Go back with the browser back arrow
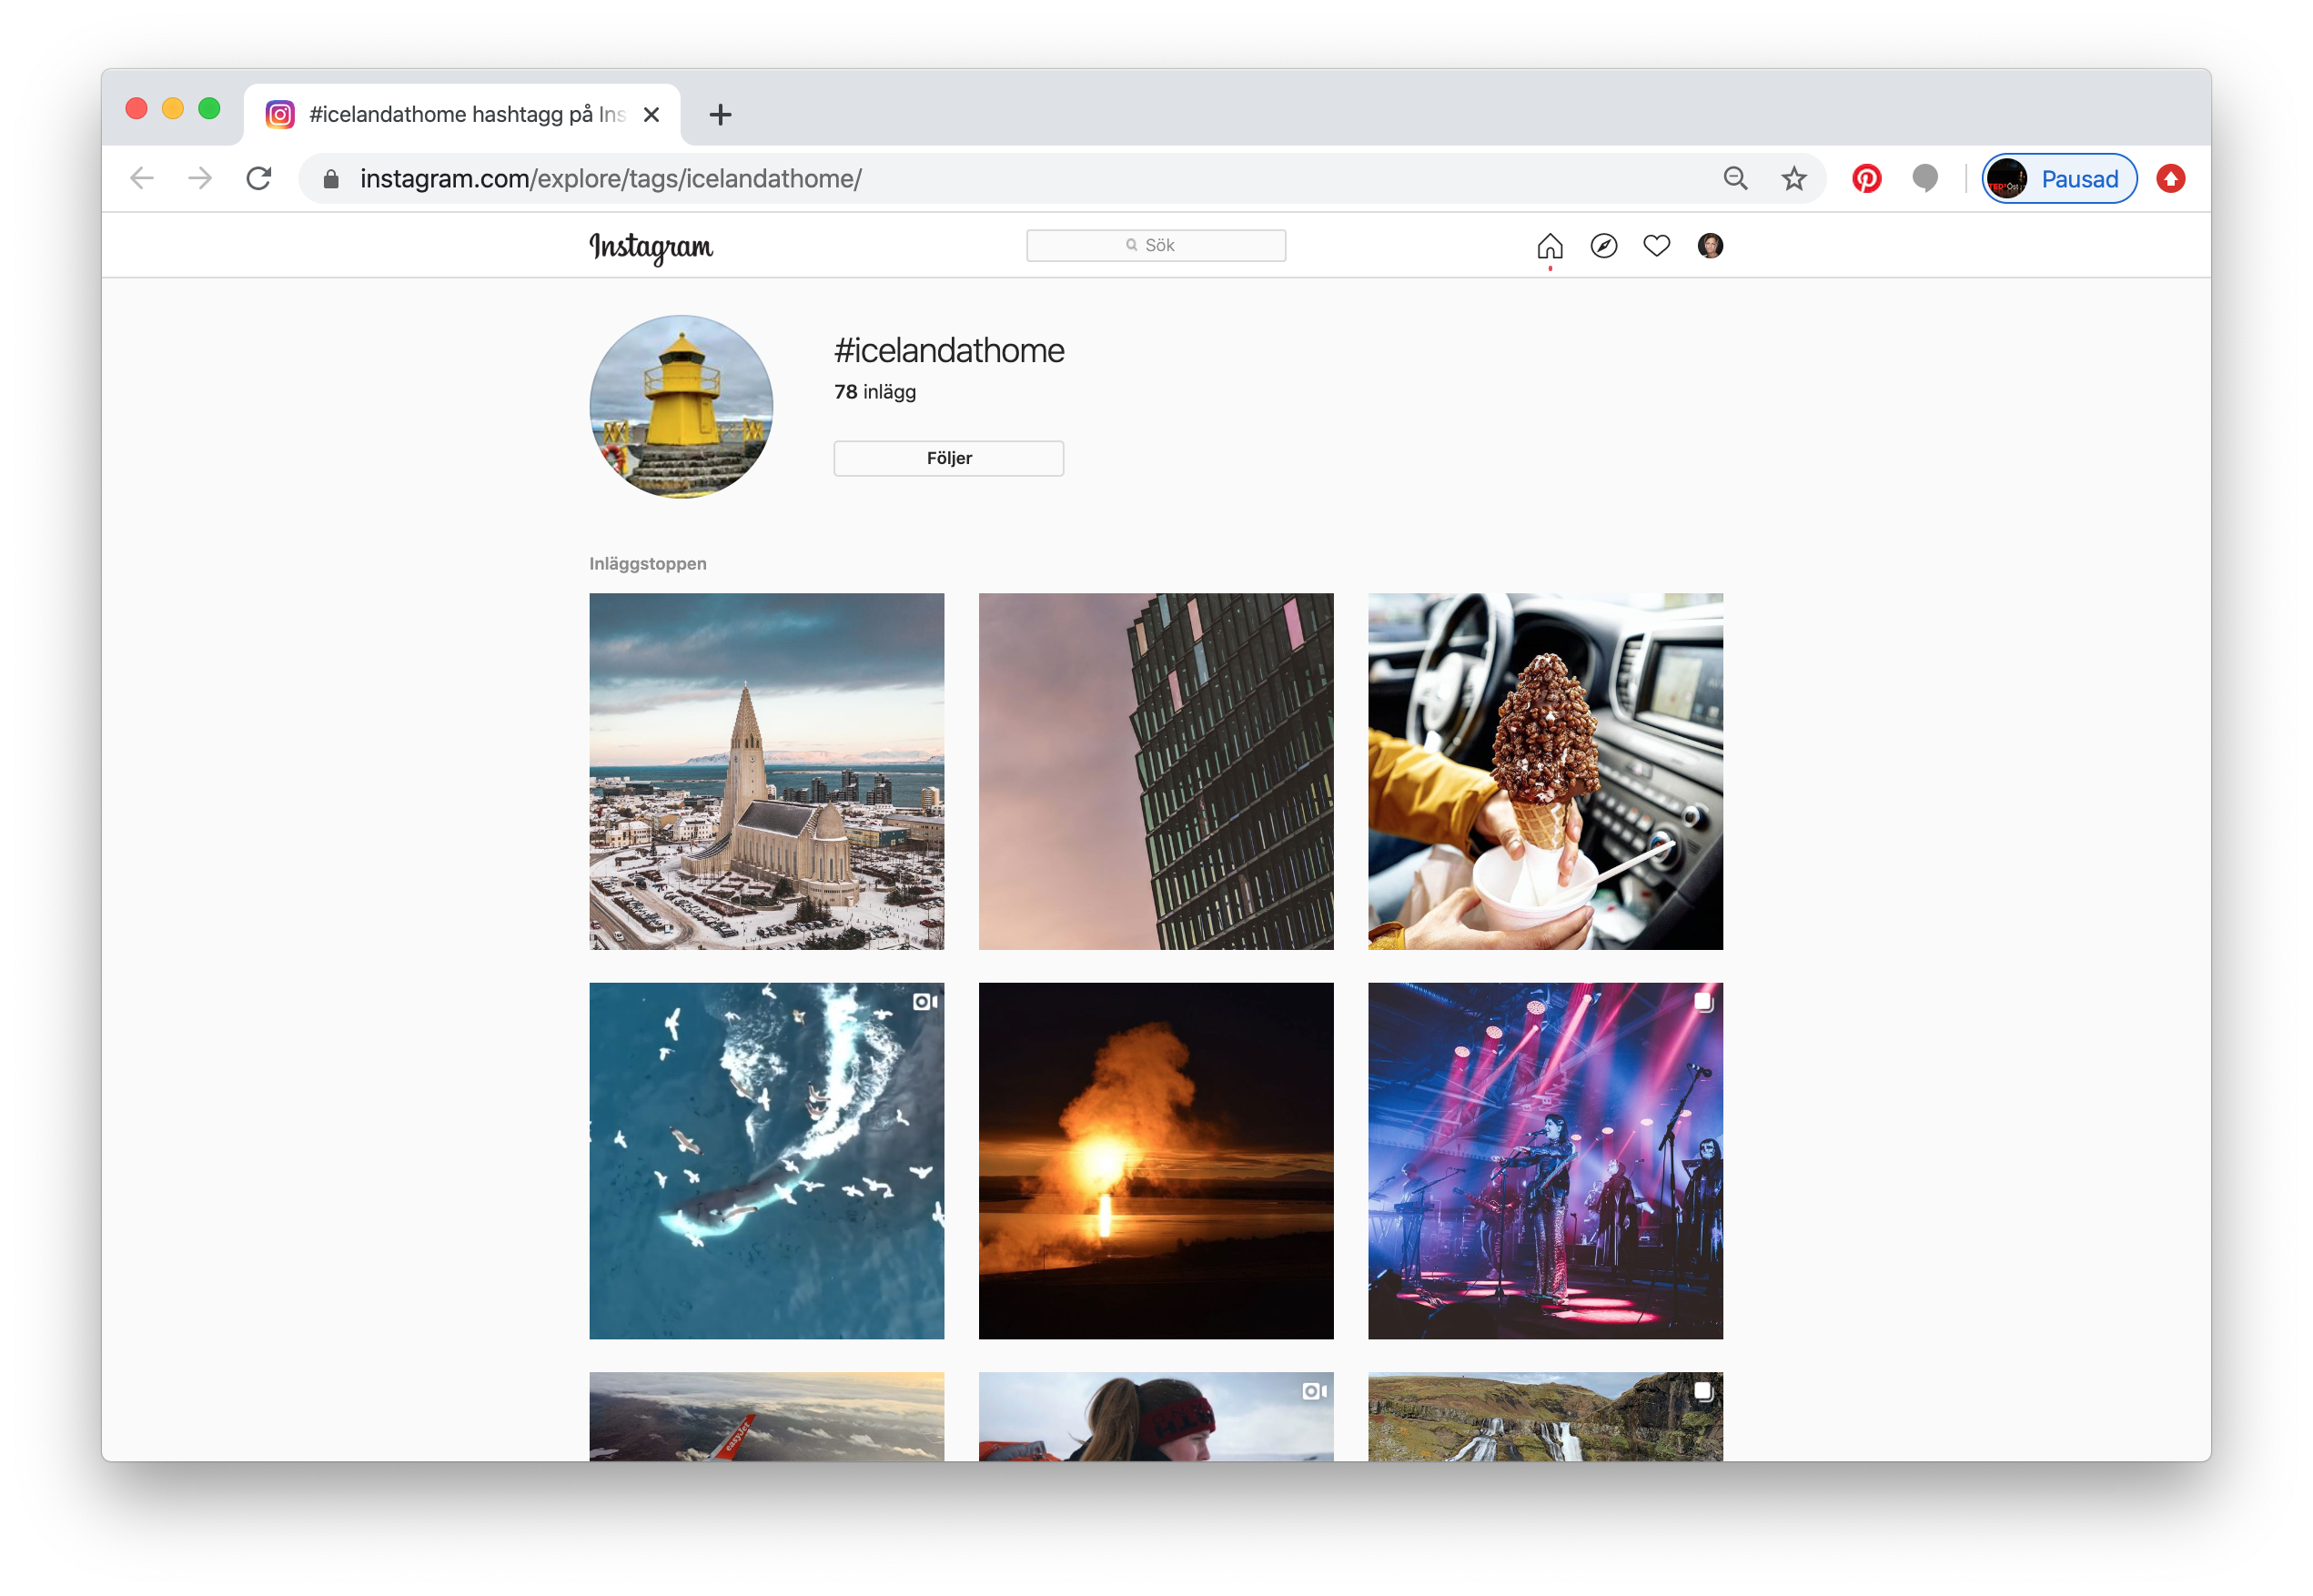Image resolution: width=2313 pixels, height=1596 pixels. tap(142, 178)
